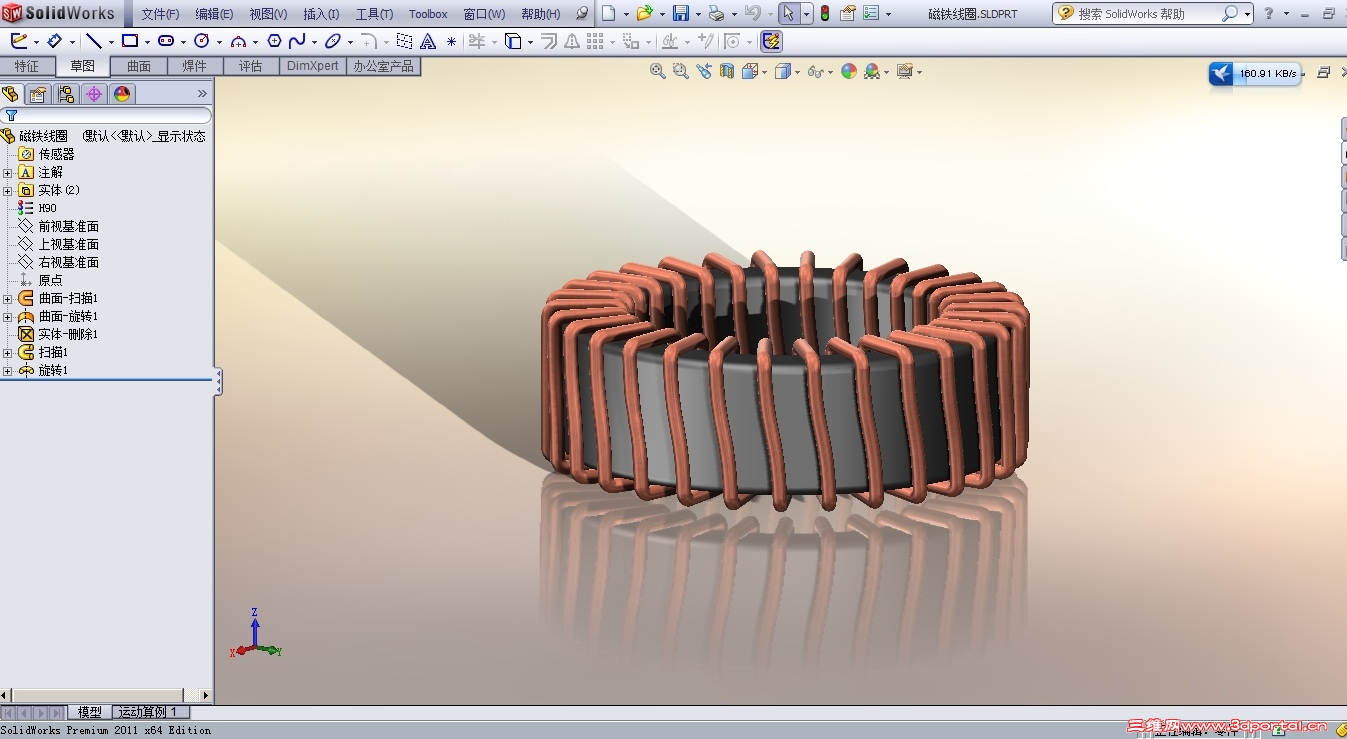This screenshot has height=739, width=1347.
Task: Switch to the 特征 ribbon tab
Action: (x=27, y=66)
